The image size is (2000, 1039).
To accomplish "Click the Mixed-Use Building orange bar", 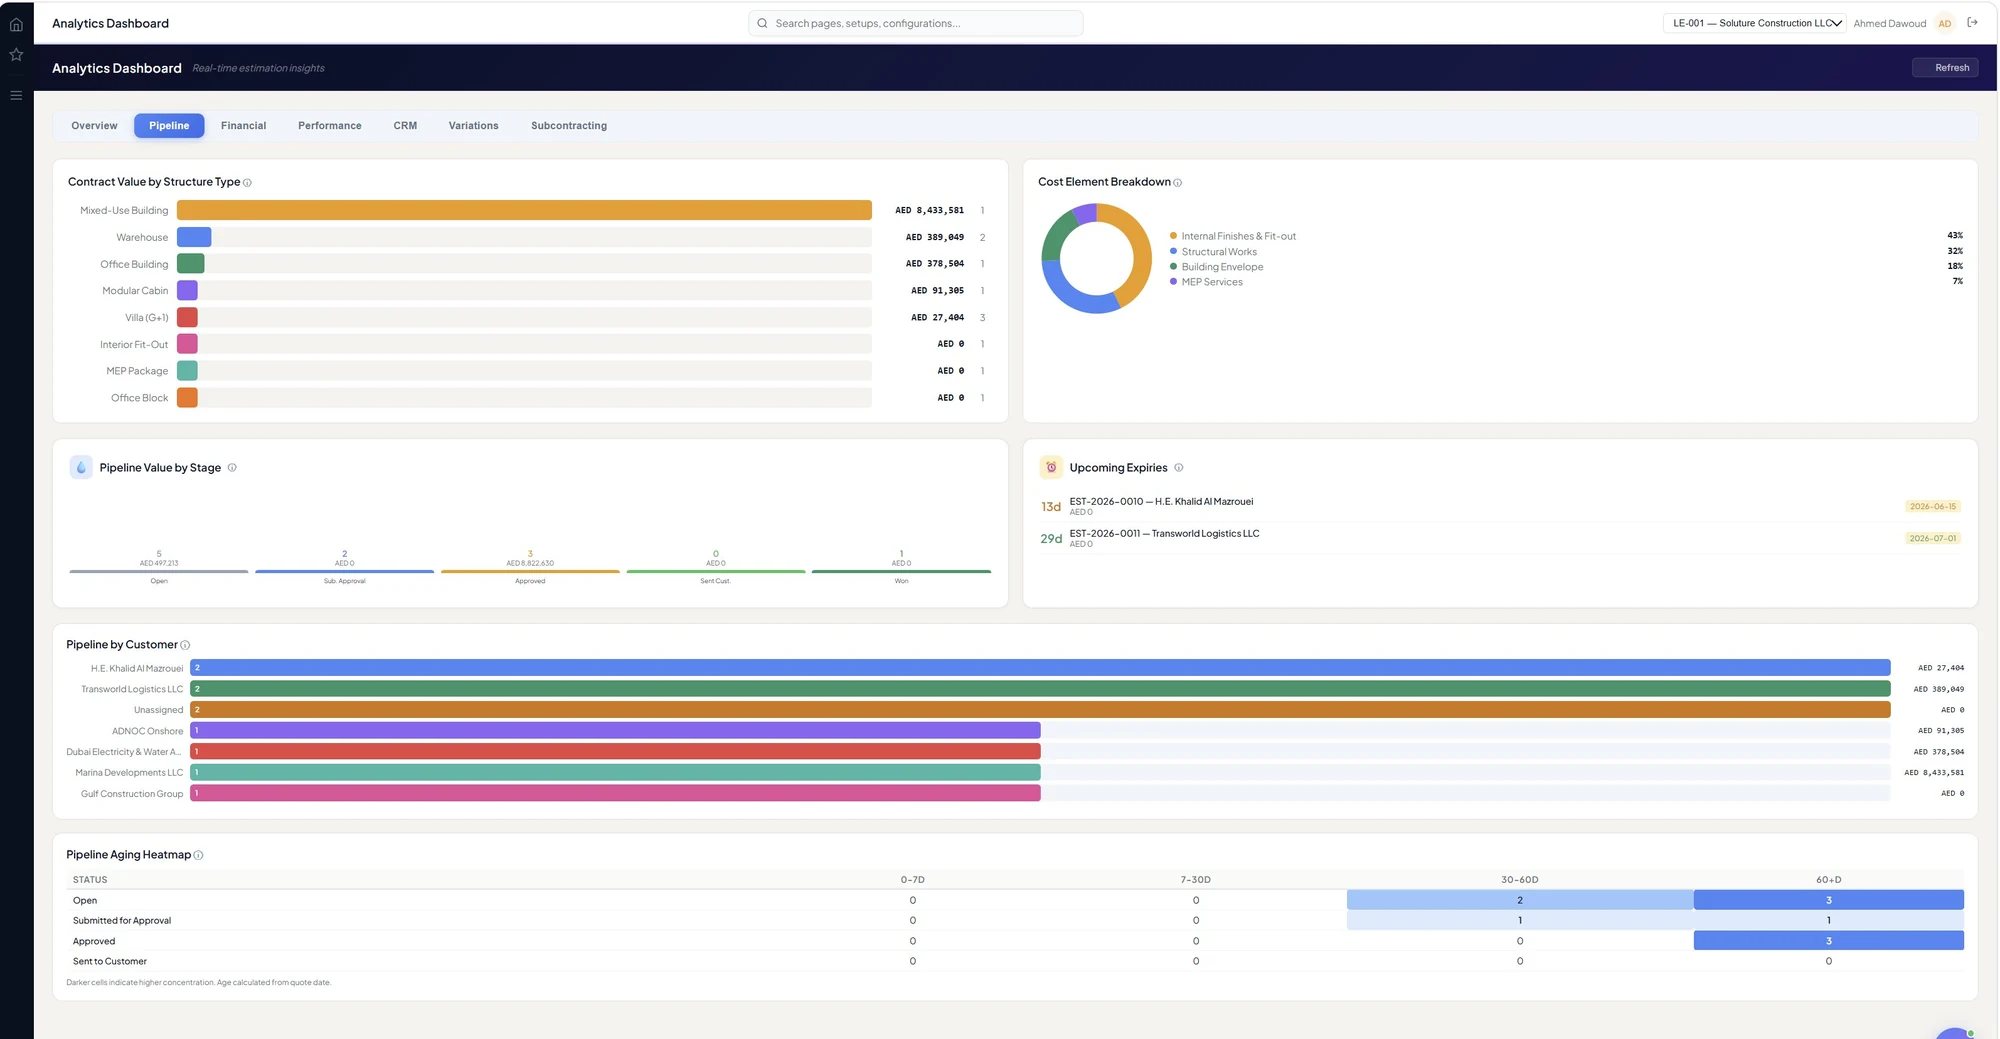I will point(524,210).
